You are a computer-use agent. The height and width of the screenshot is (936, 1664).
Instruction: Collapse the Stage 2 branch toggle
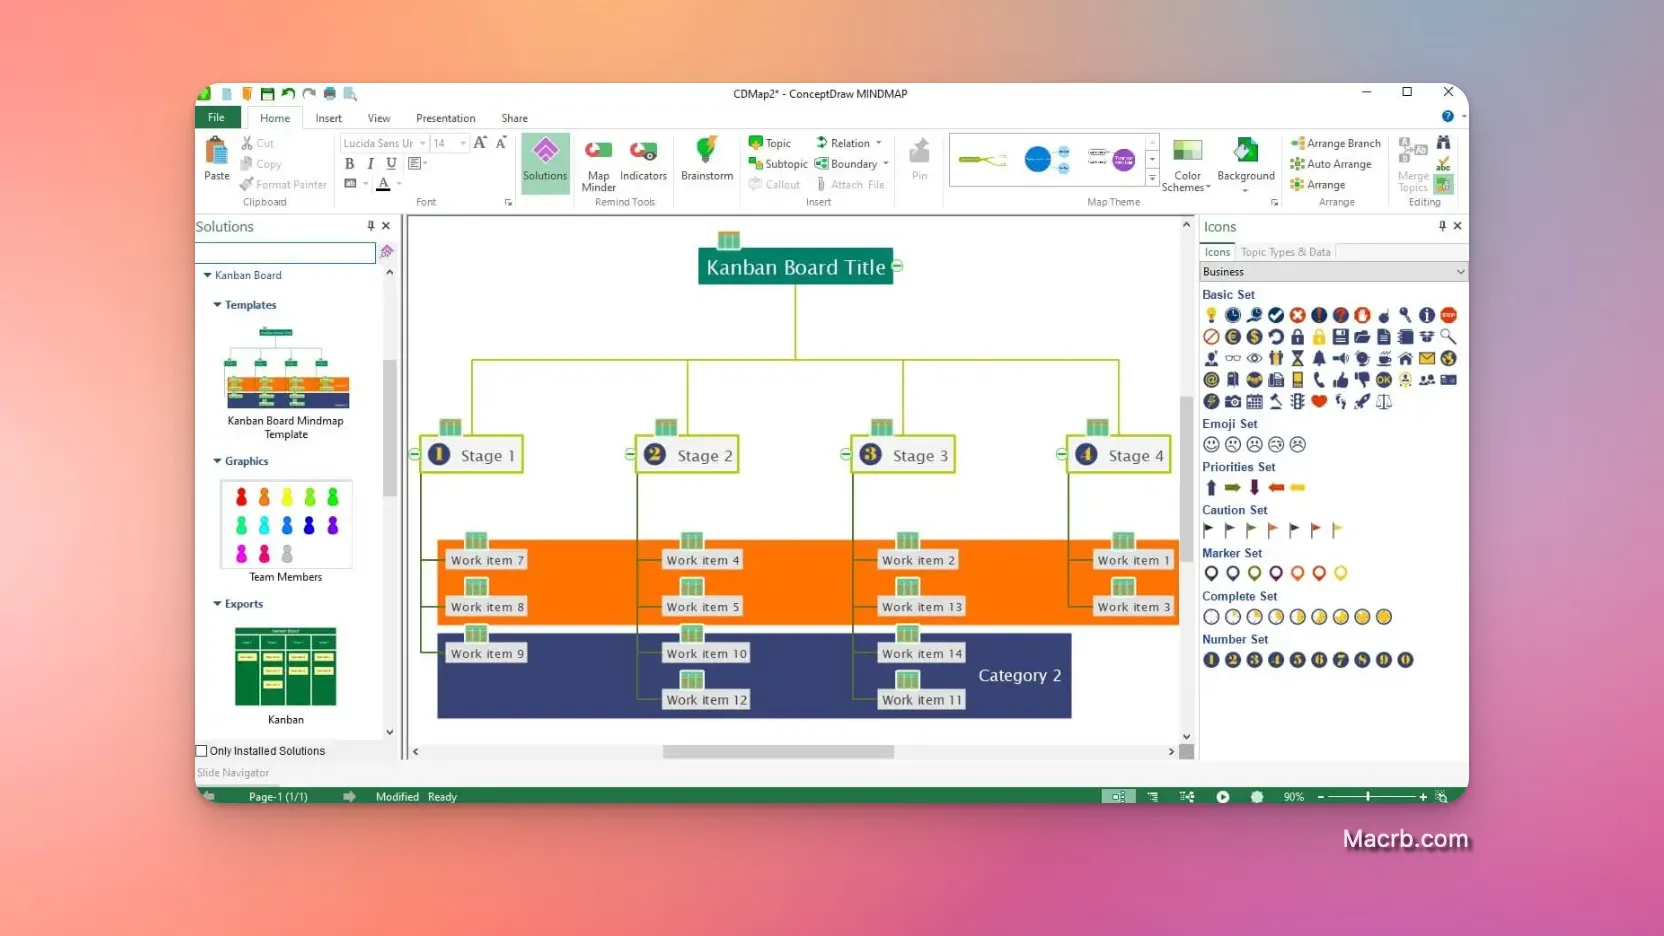(x=630, y=455)
